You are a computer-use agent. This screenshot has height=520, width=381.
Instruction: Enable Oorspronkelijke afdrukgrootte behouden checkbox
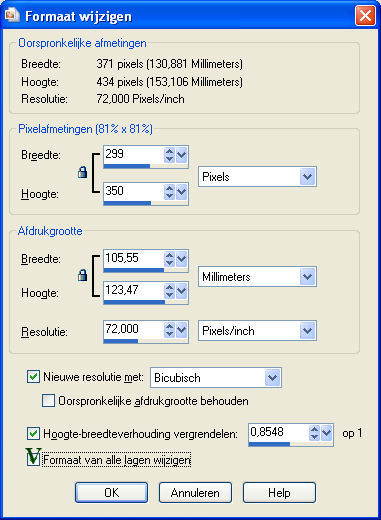pyautogui.click(x=48, y=400)
